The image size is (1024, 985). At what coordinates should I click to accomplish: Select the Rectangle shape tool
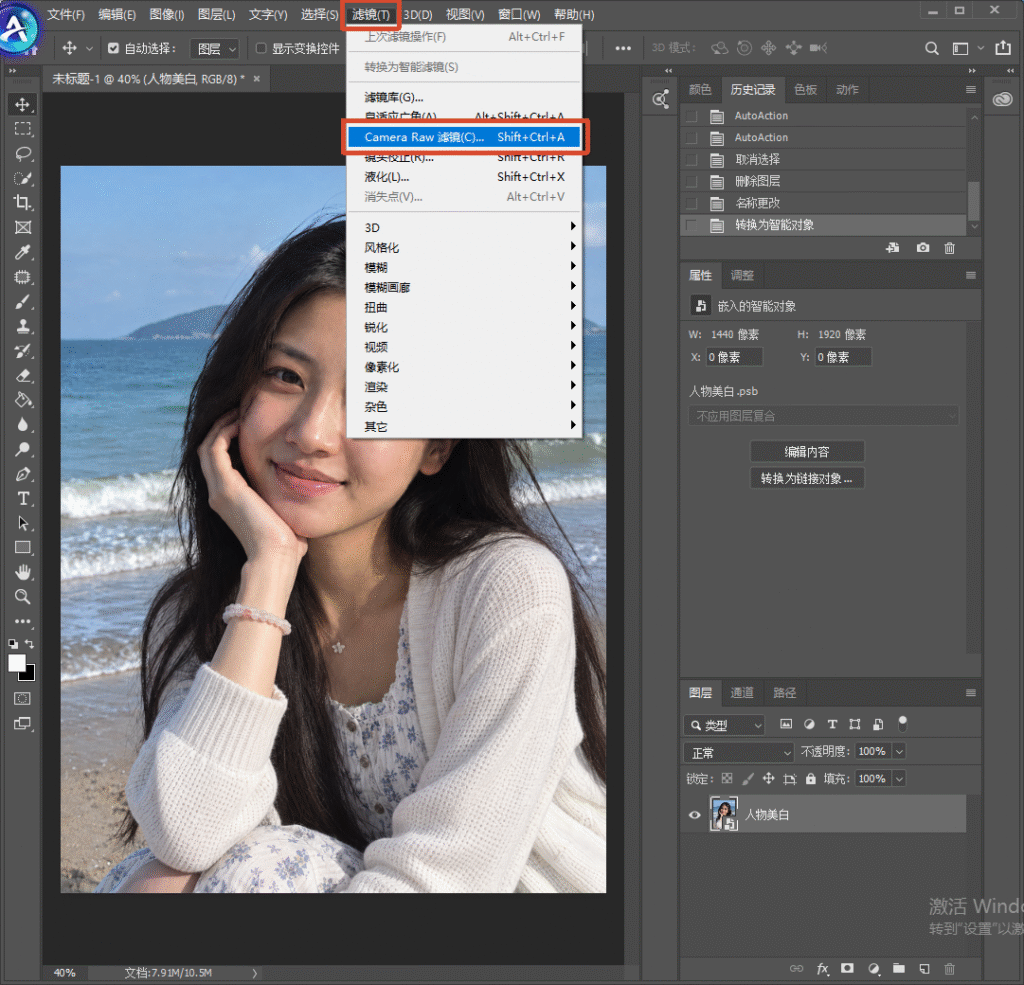[23, 547]
